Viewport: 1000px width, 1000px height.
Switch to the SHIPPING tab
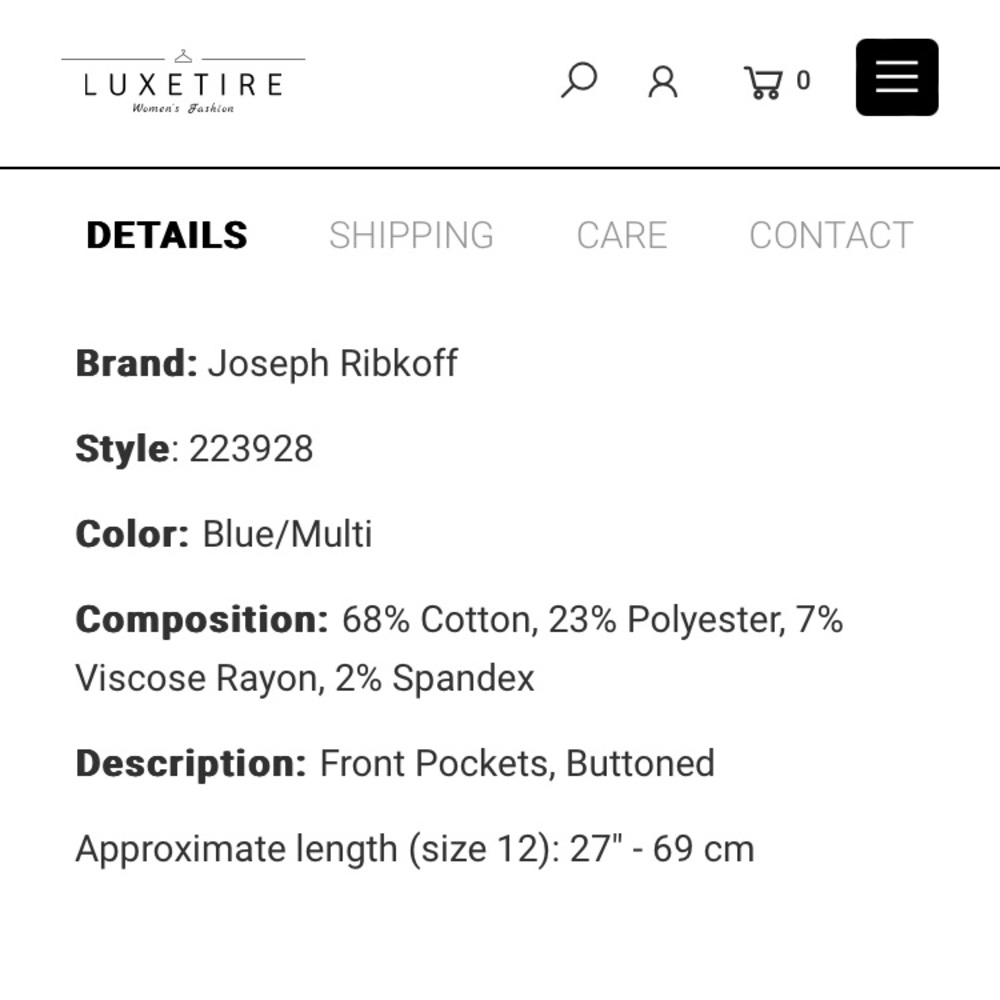point(411,235)
